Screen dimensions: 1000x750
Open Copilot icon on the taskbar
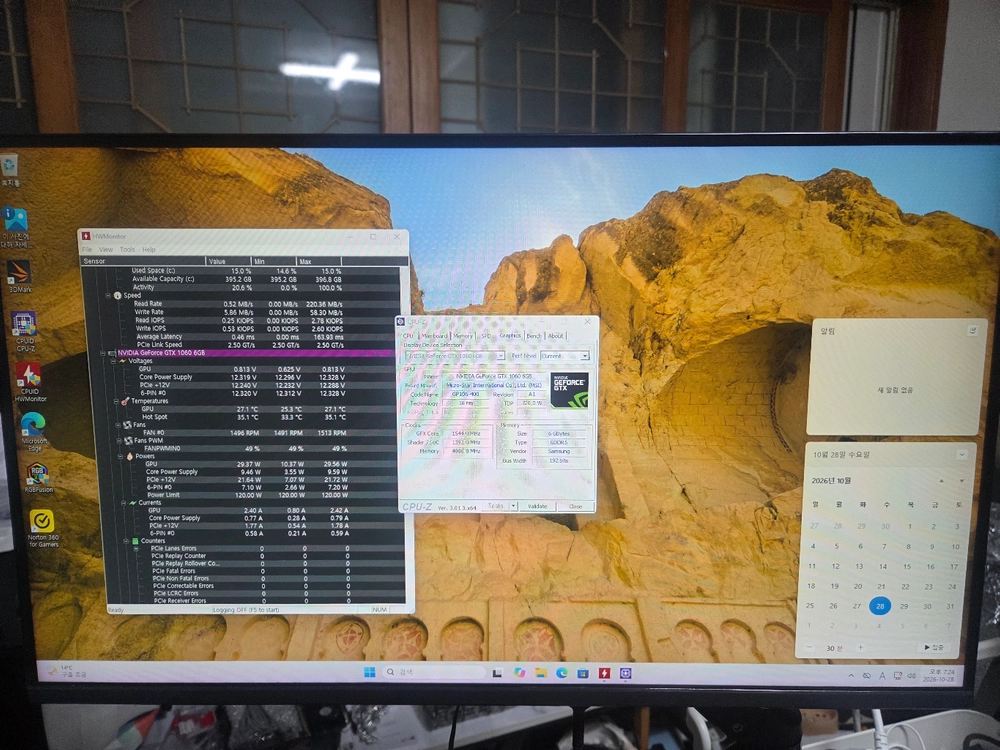point(519,673)
